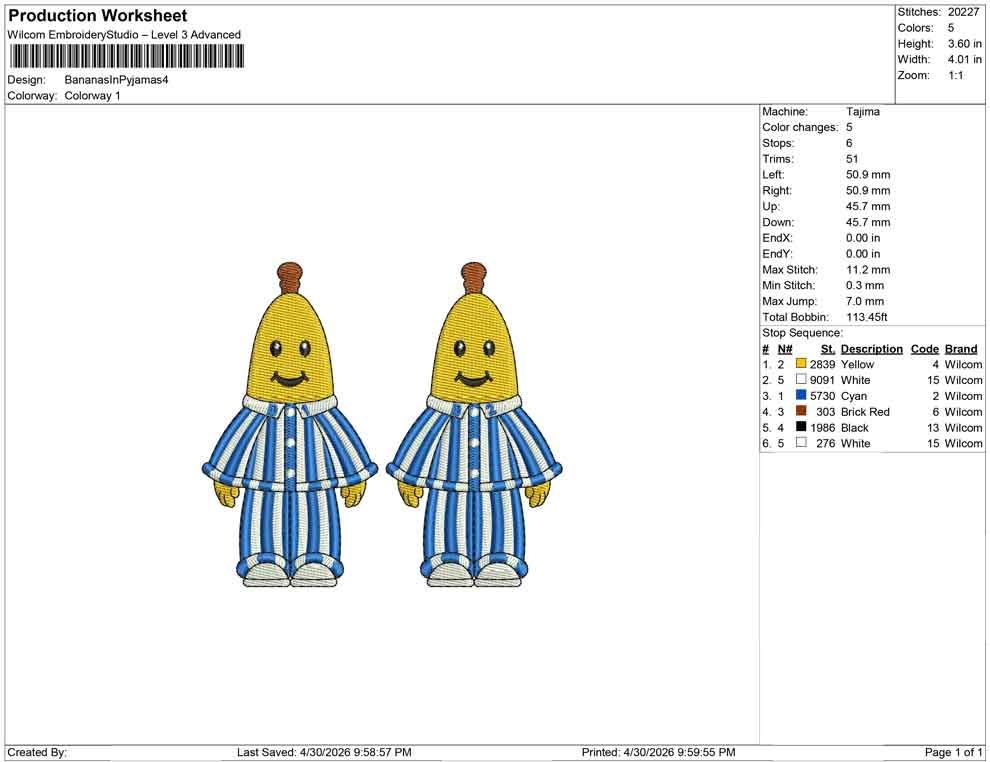Click the 276 White thread swatch
Image resolution: width=990 pixels, height=762 pixels.
tap(801, 443)
